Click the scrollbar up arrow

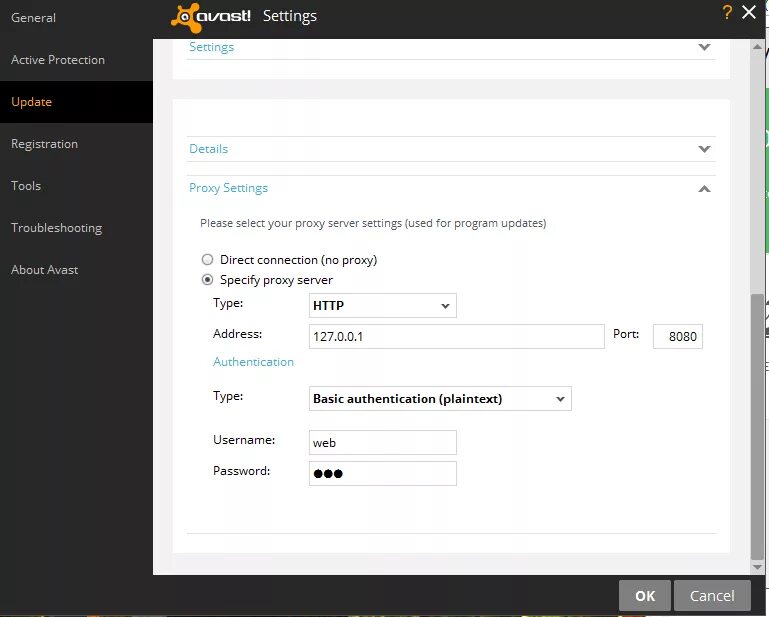pyautogui.click(x=757, y=47)
